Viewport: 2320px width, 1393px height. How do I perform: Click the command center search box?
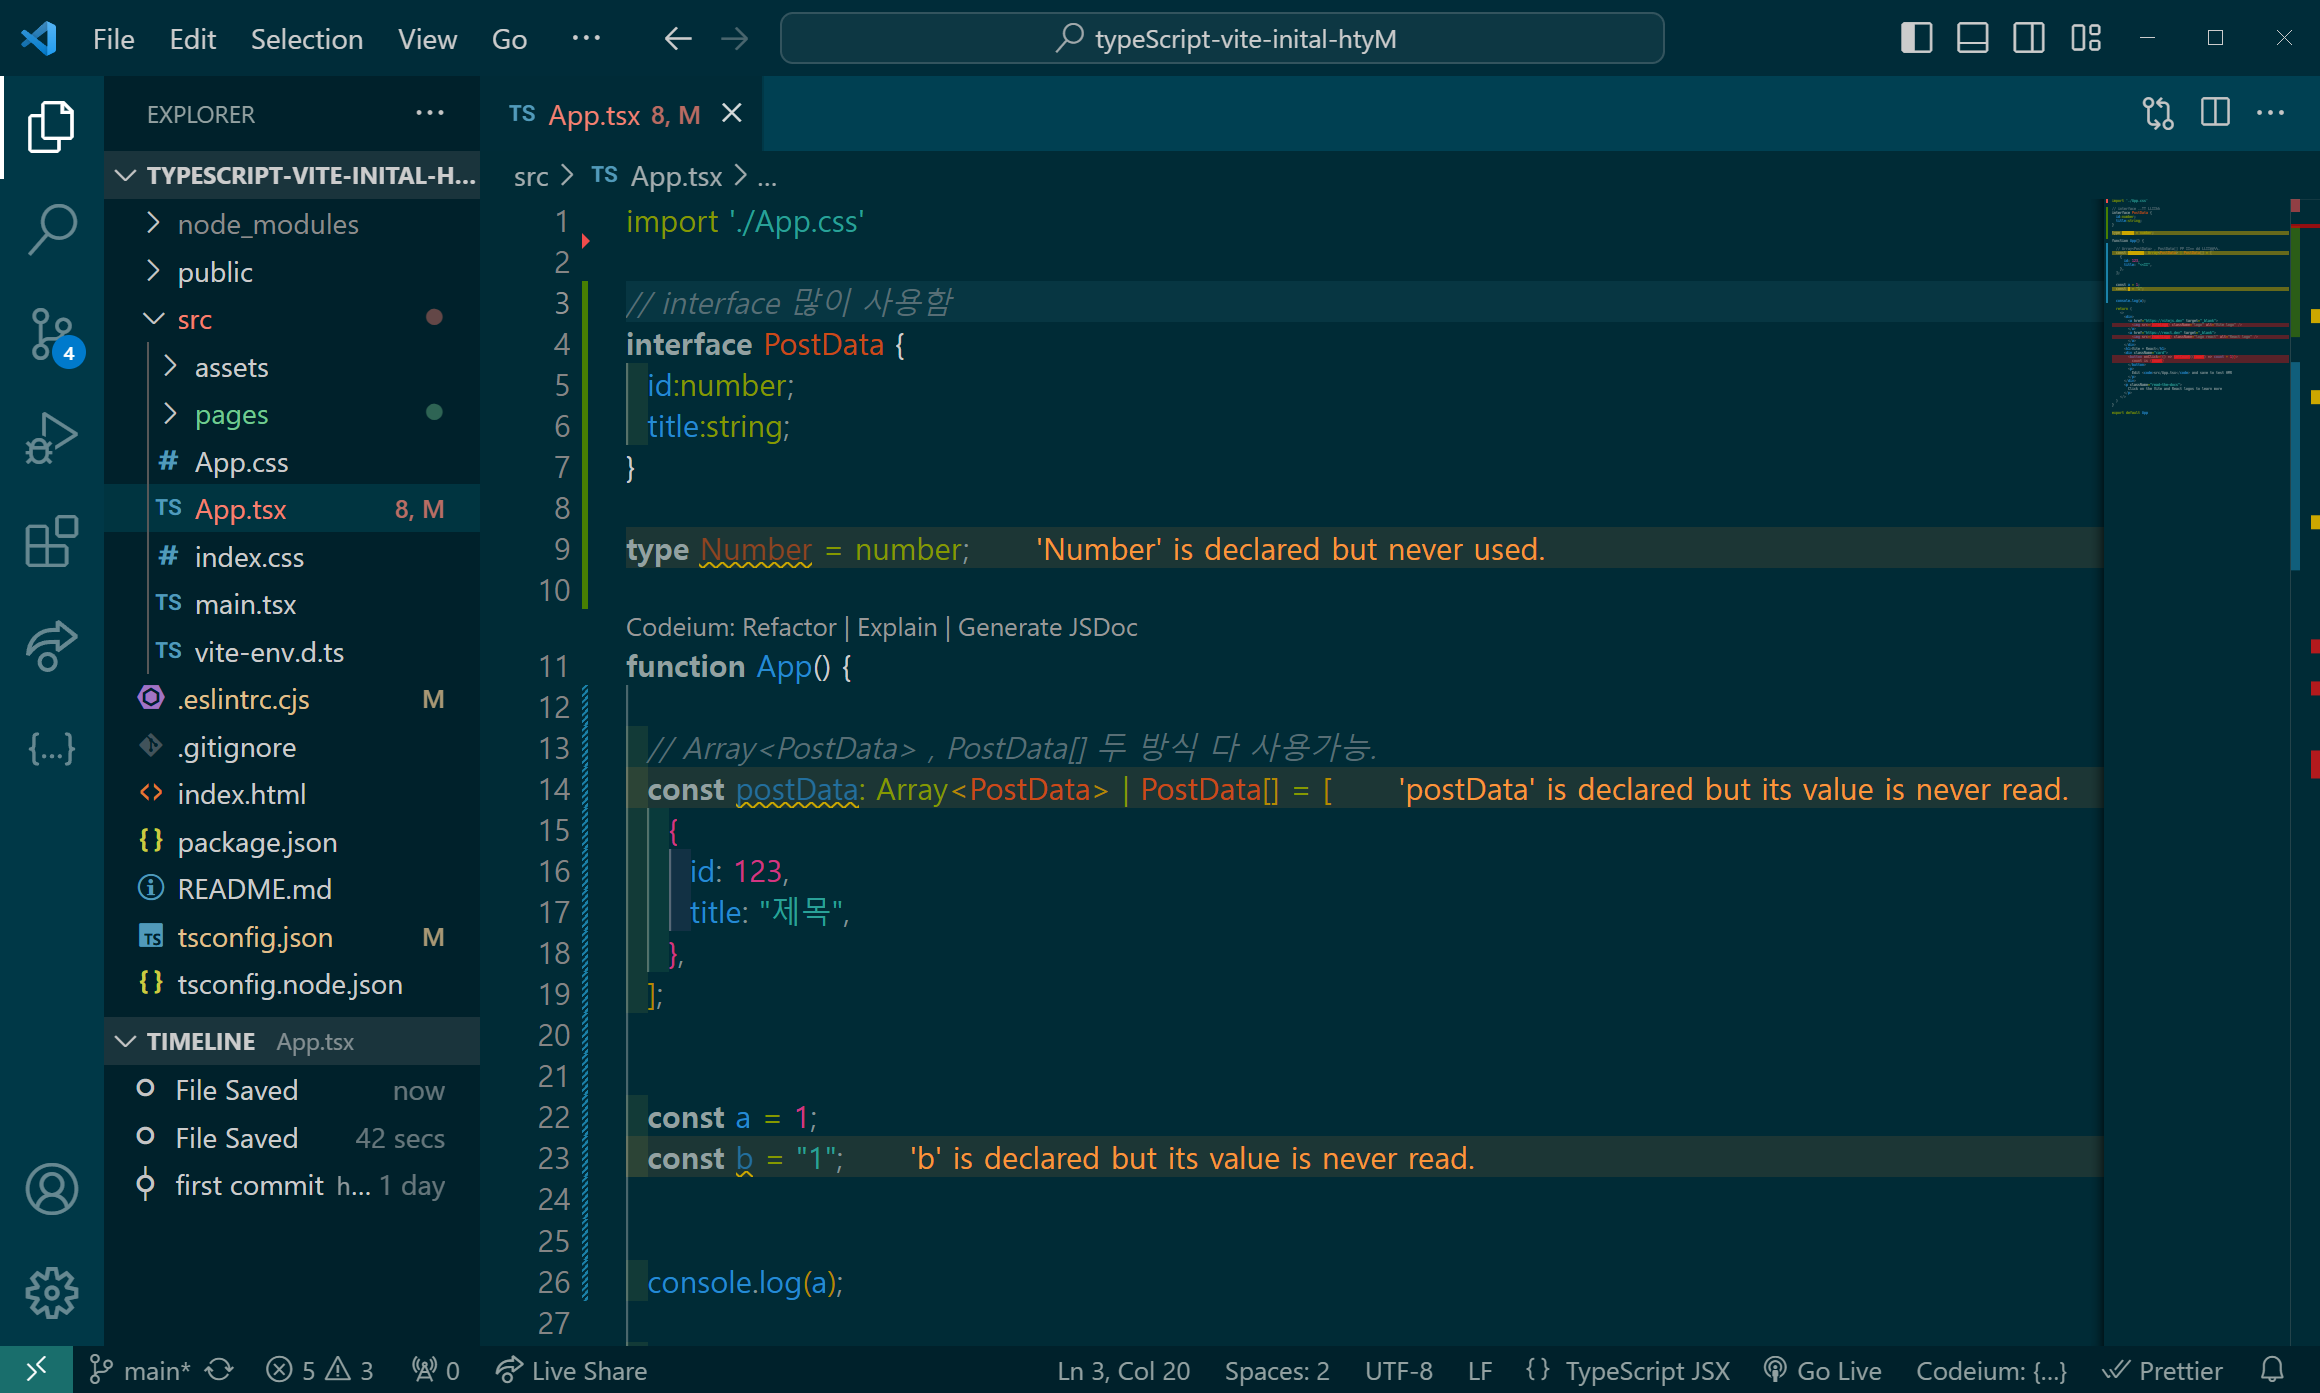tap(1222, 38)
